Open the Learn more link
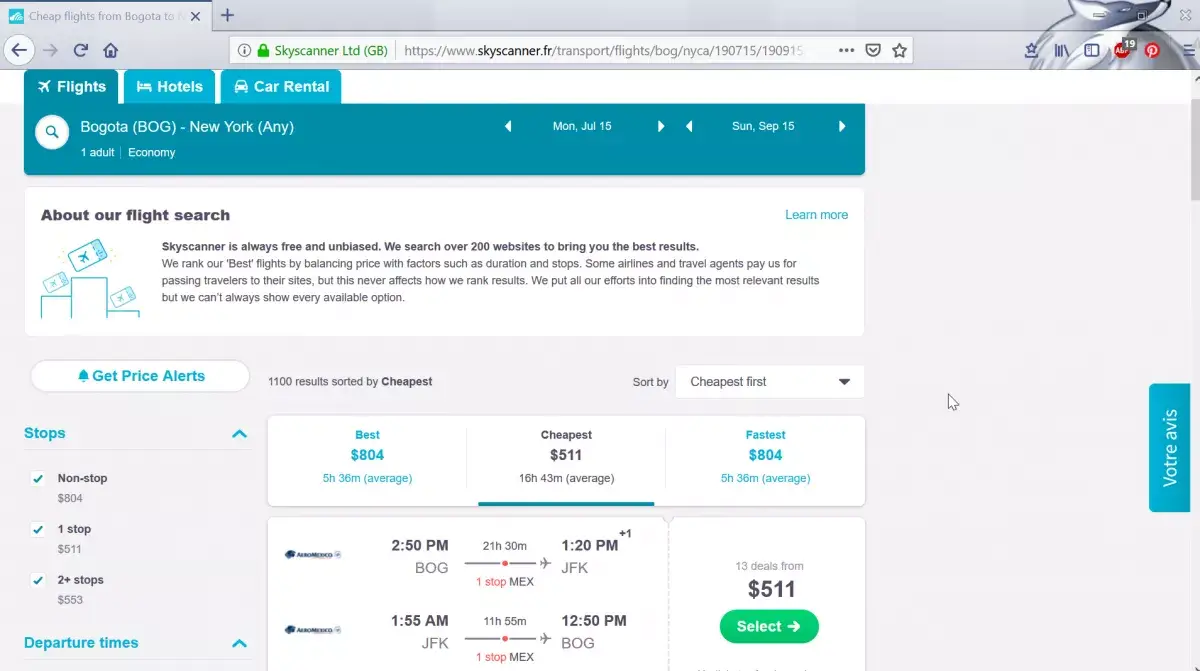This screenshot has height=671, width=1200. tap(816, 215)
